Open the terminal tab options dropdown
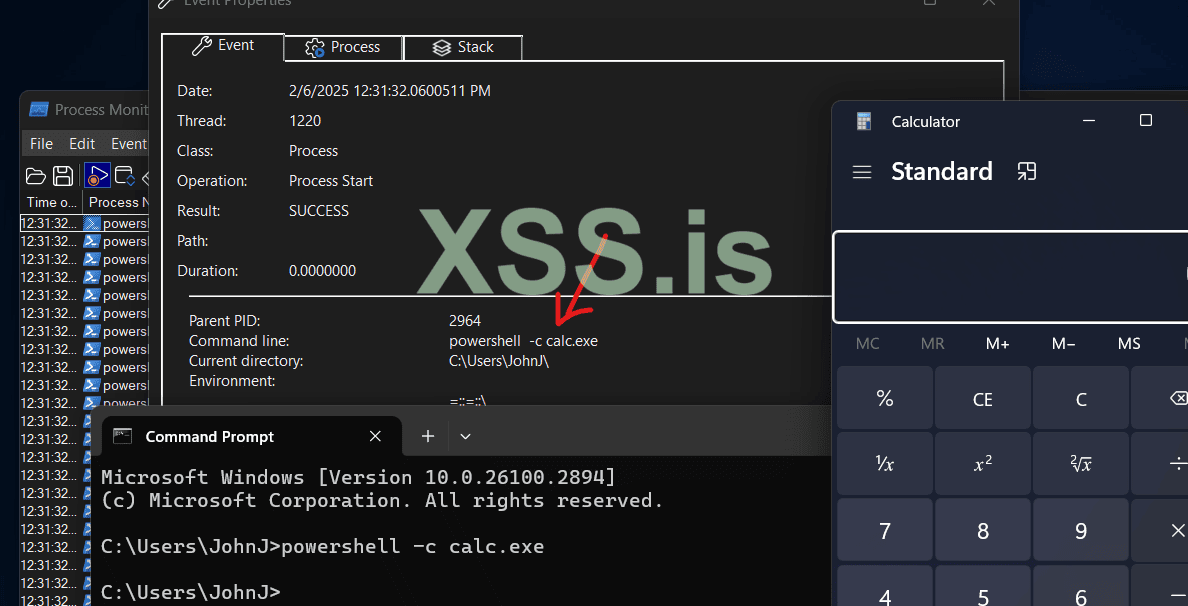Image resolution: width=1188 pixels, height=606 pixels. tap(465, 436)
